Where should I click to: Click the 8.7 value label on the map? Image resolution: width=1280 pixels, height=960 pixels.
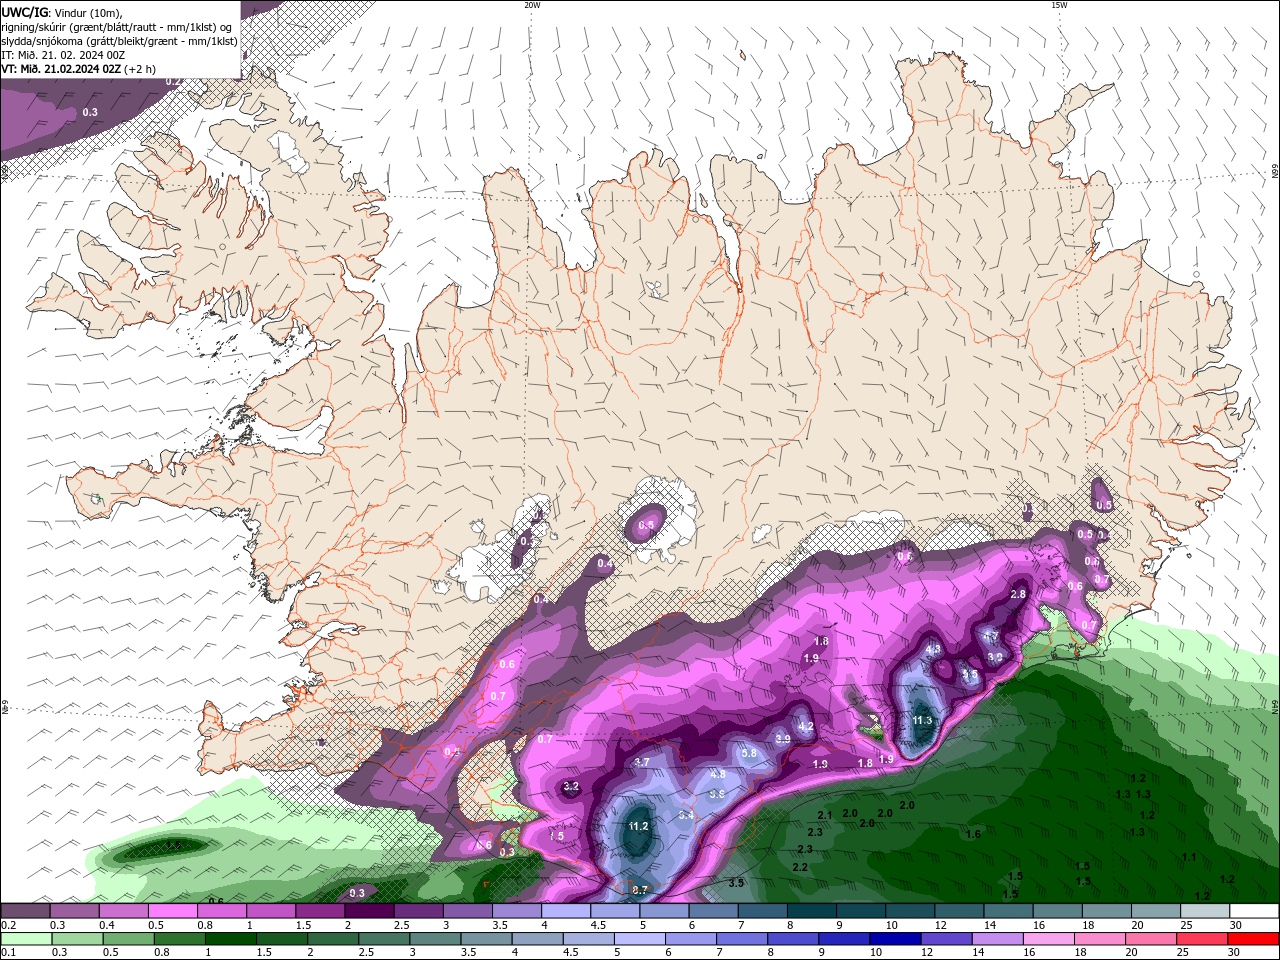click(x=641, y=889)
